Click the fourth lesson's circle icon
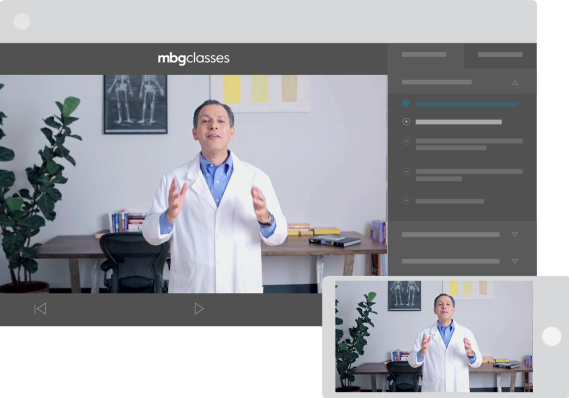Screen dimensions: 569x398 pyautogui.click(x=406, y=172)
